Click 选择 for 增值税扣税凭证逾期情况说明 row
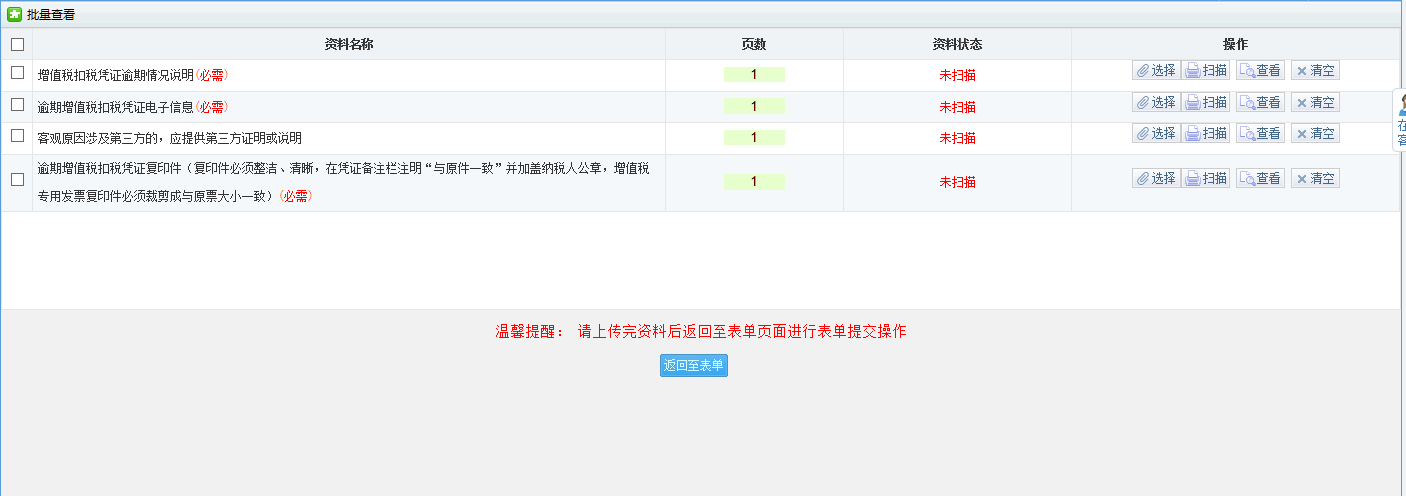This screenshot has height=496, width=1406. tap(1156, 71)
